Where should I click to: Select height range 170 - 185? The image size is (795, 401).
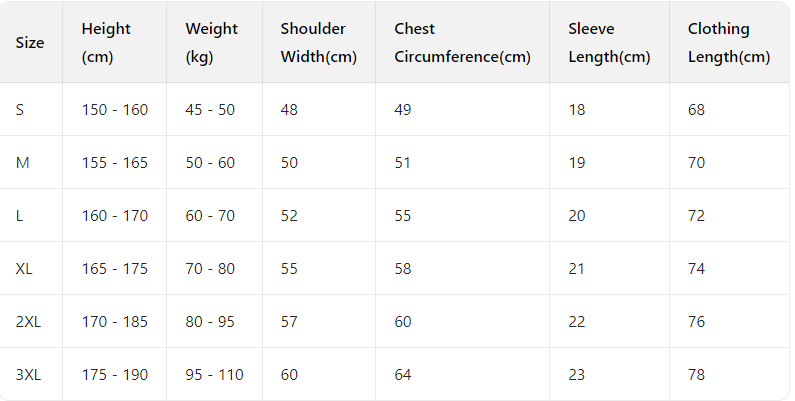click(114, 322)
